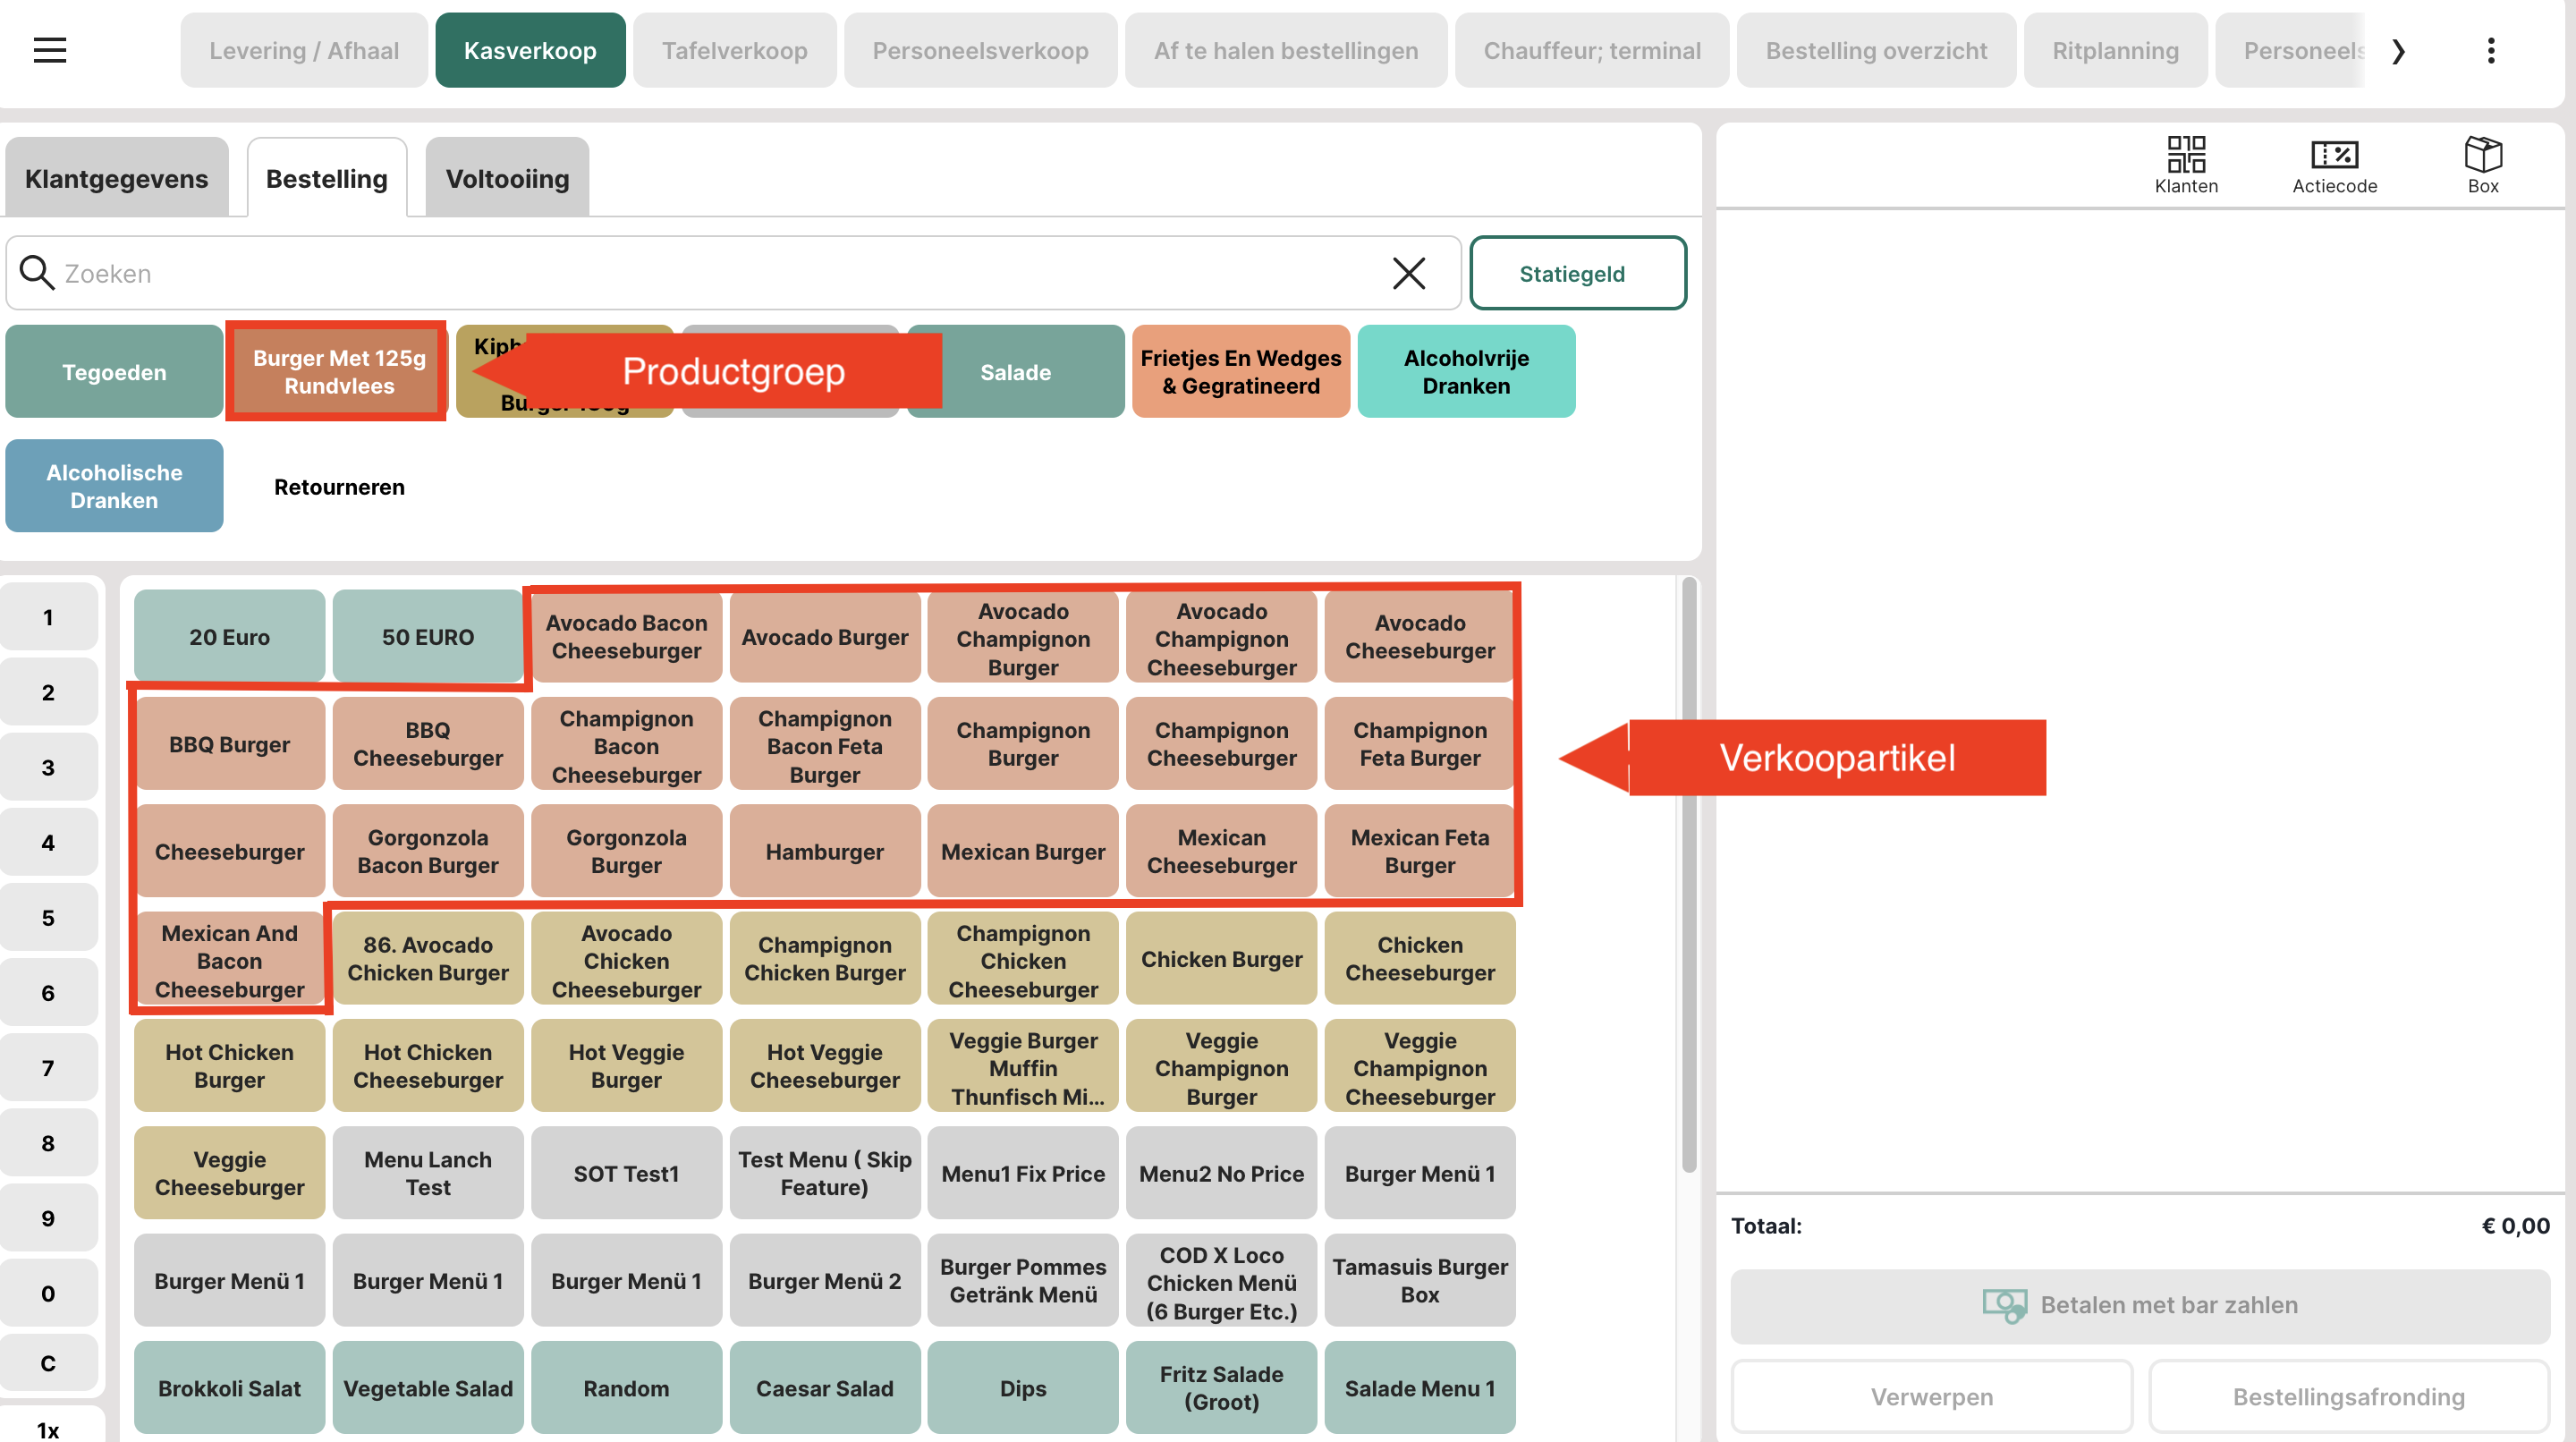Open the Box package icon
The image size is (2576, 1442).
pos(2482,155)
